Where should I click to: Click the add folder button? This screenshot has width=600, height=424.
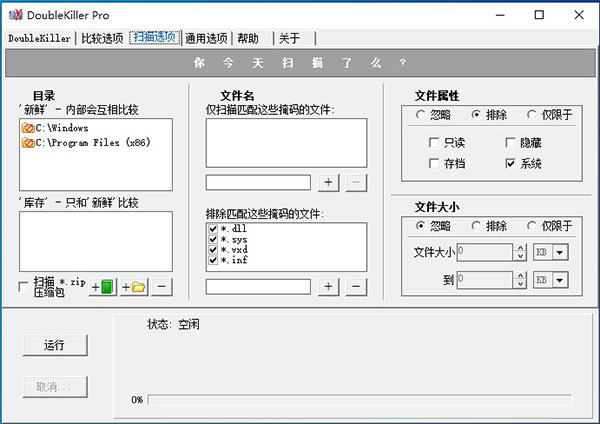click(133, 287)
